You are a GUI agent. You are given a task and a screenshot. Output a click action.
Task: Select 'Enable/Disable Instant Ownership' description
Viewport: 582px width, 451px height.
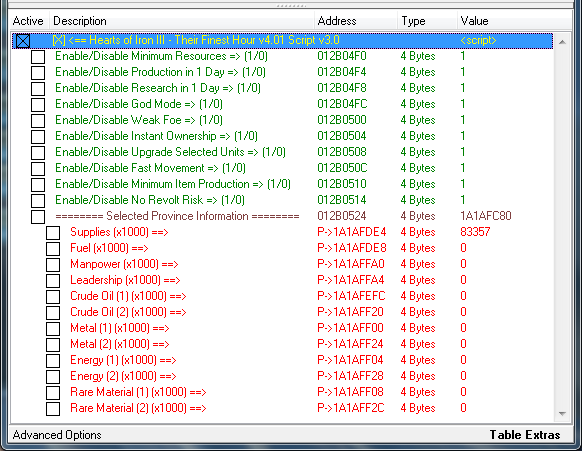[156, 136]
